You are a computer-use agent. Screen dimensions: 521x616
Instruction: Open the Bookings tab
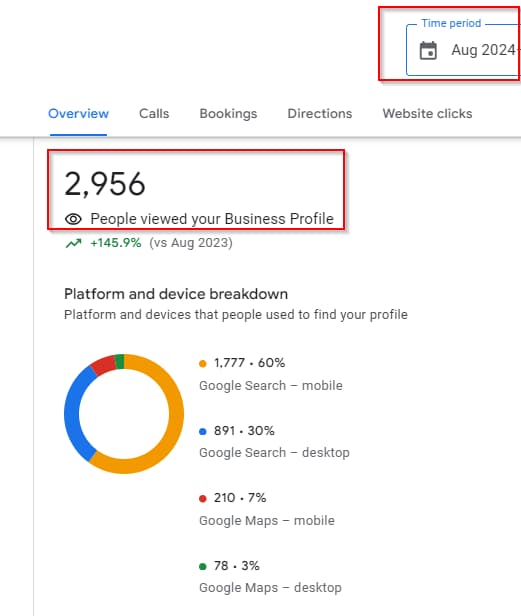pyautogui.click(x=228, y=114)
